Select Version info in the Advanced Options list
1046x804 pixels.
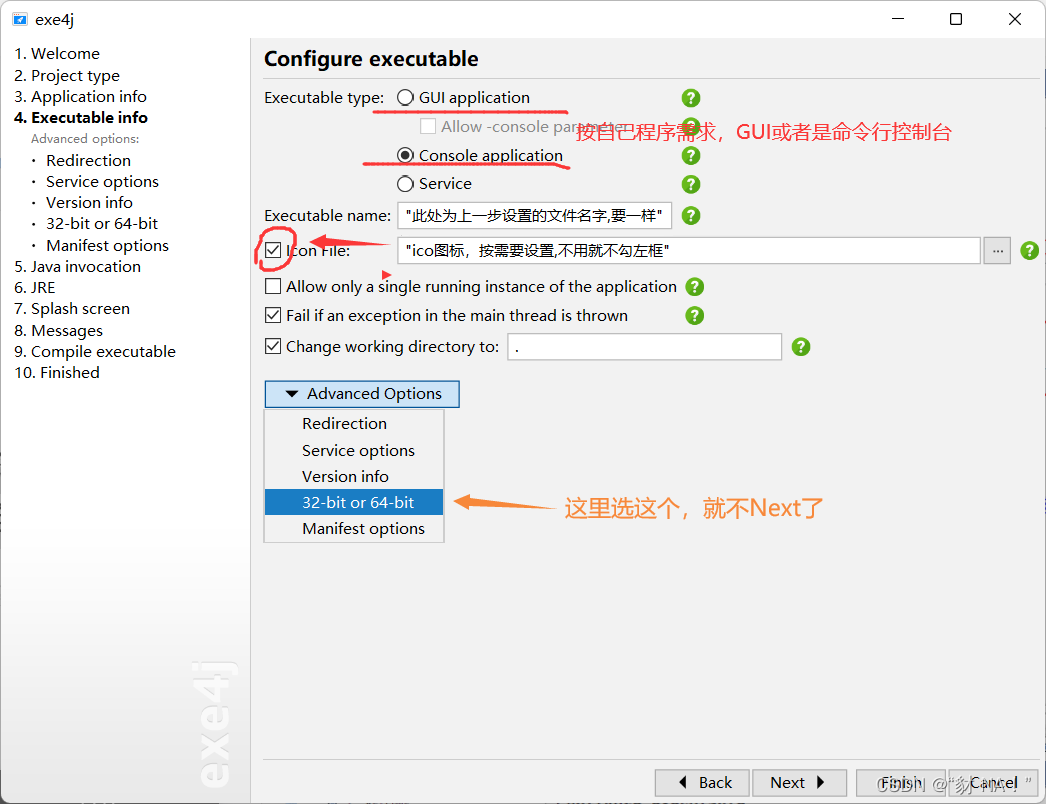click(x=345, y=476)
